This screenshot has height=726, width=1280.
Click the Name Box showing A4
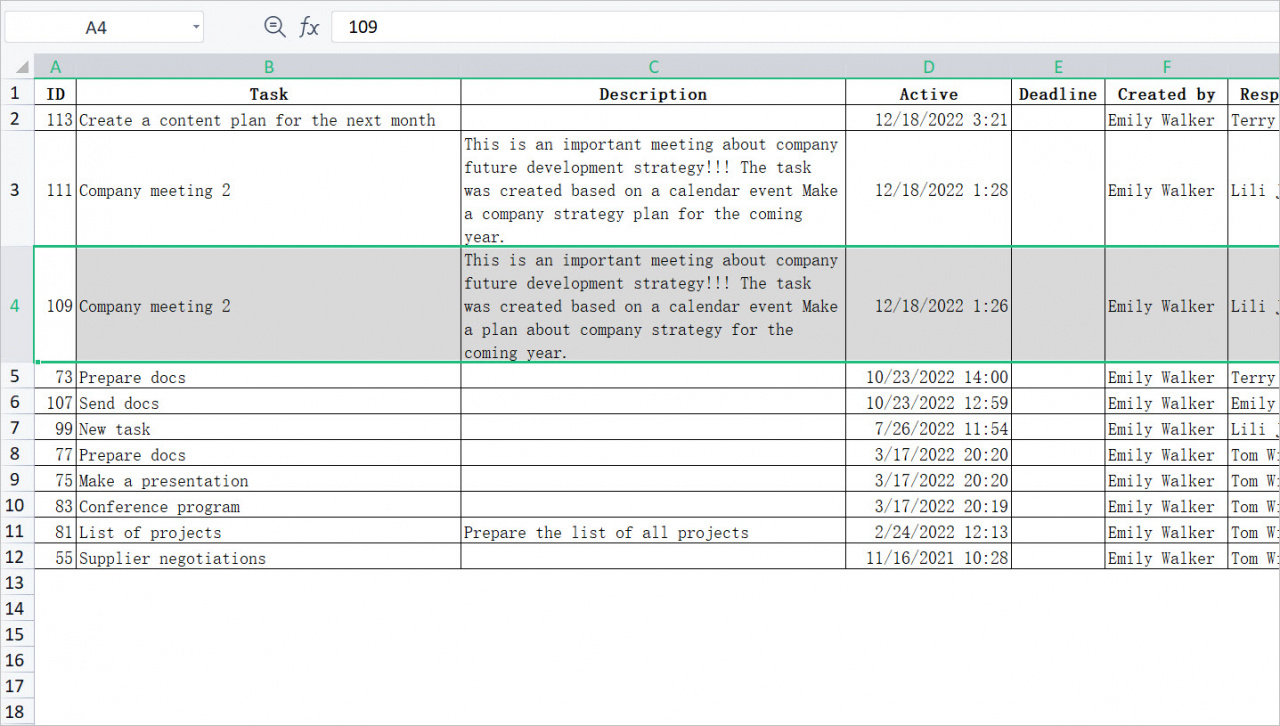click(x=96, y=27)
